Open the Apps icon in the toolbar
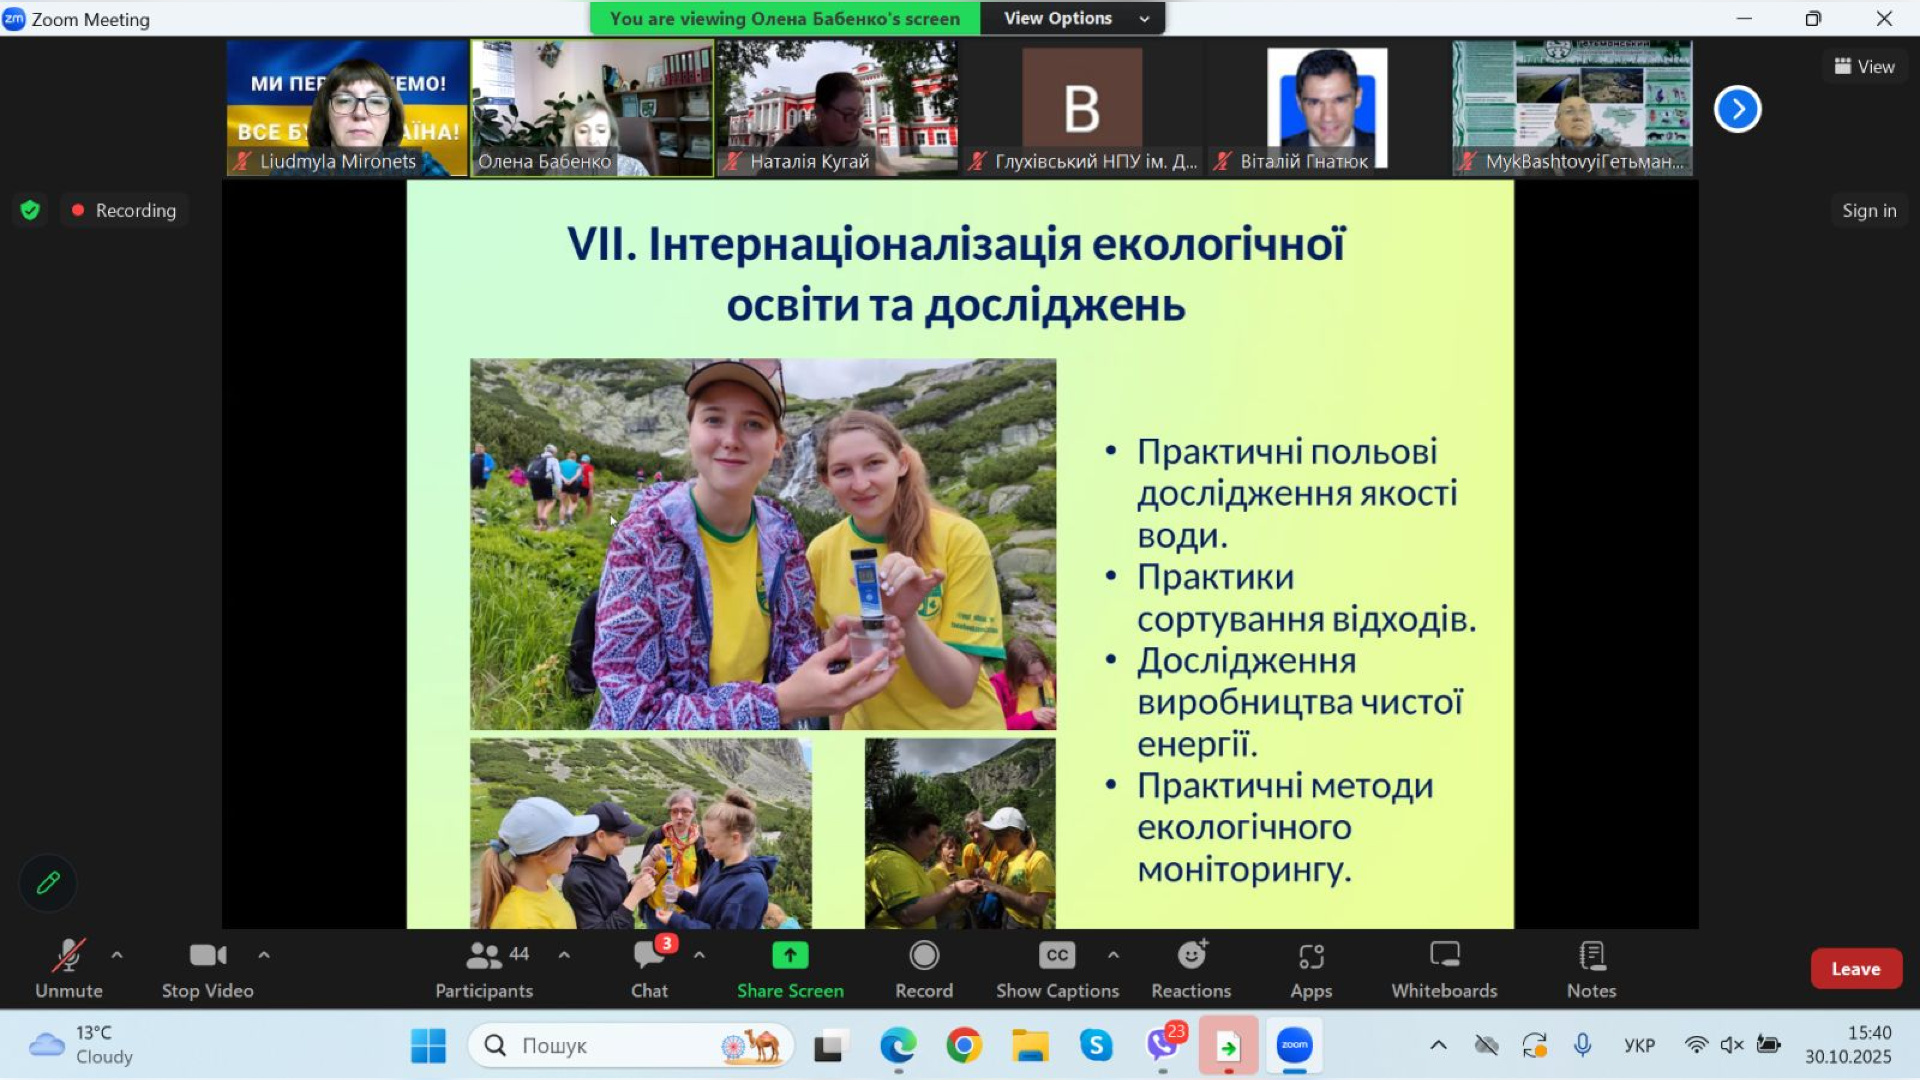This screenshot has width=1920, height=1080. point(1310,956)
